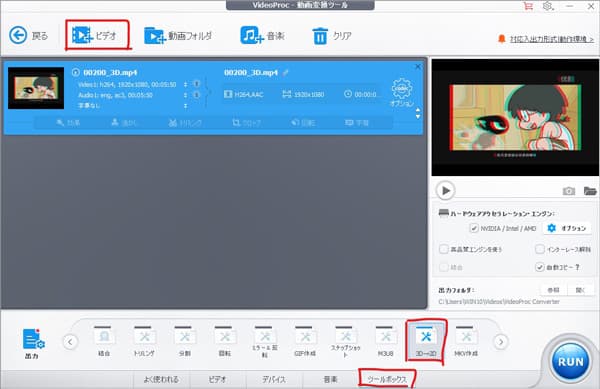Switch to the 音楽 bottom tab
This screenshot has width=600, height=389.
pos(330,379)
